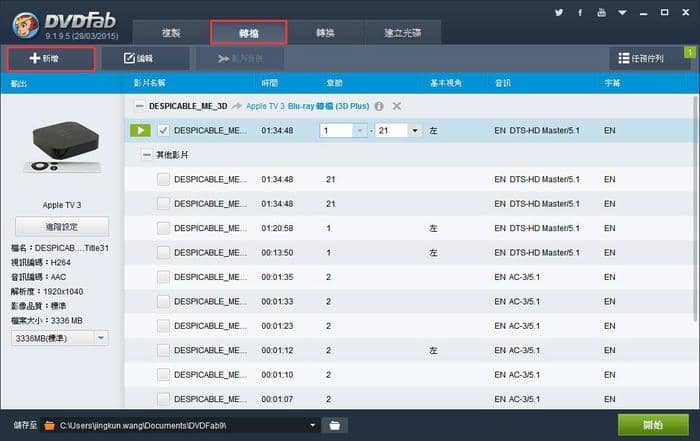
Task: Switch to the Copy tab
Action: (171, 33)
